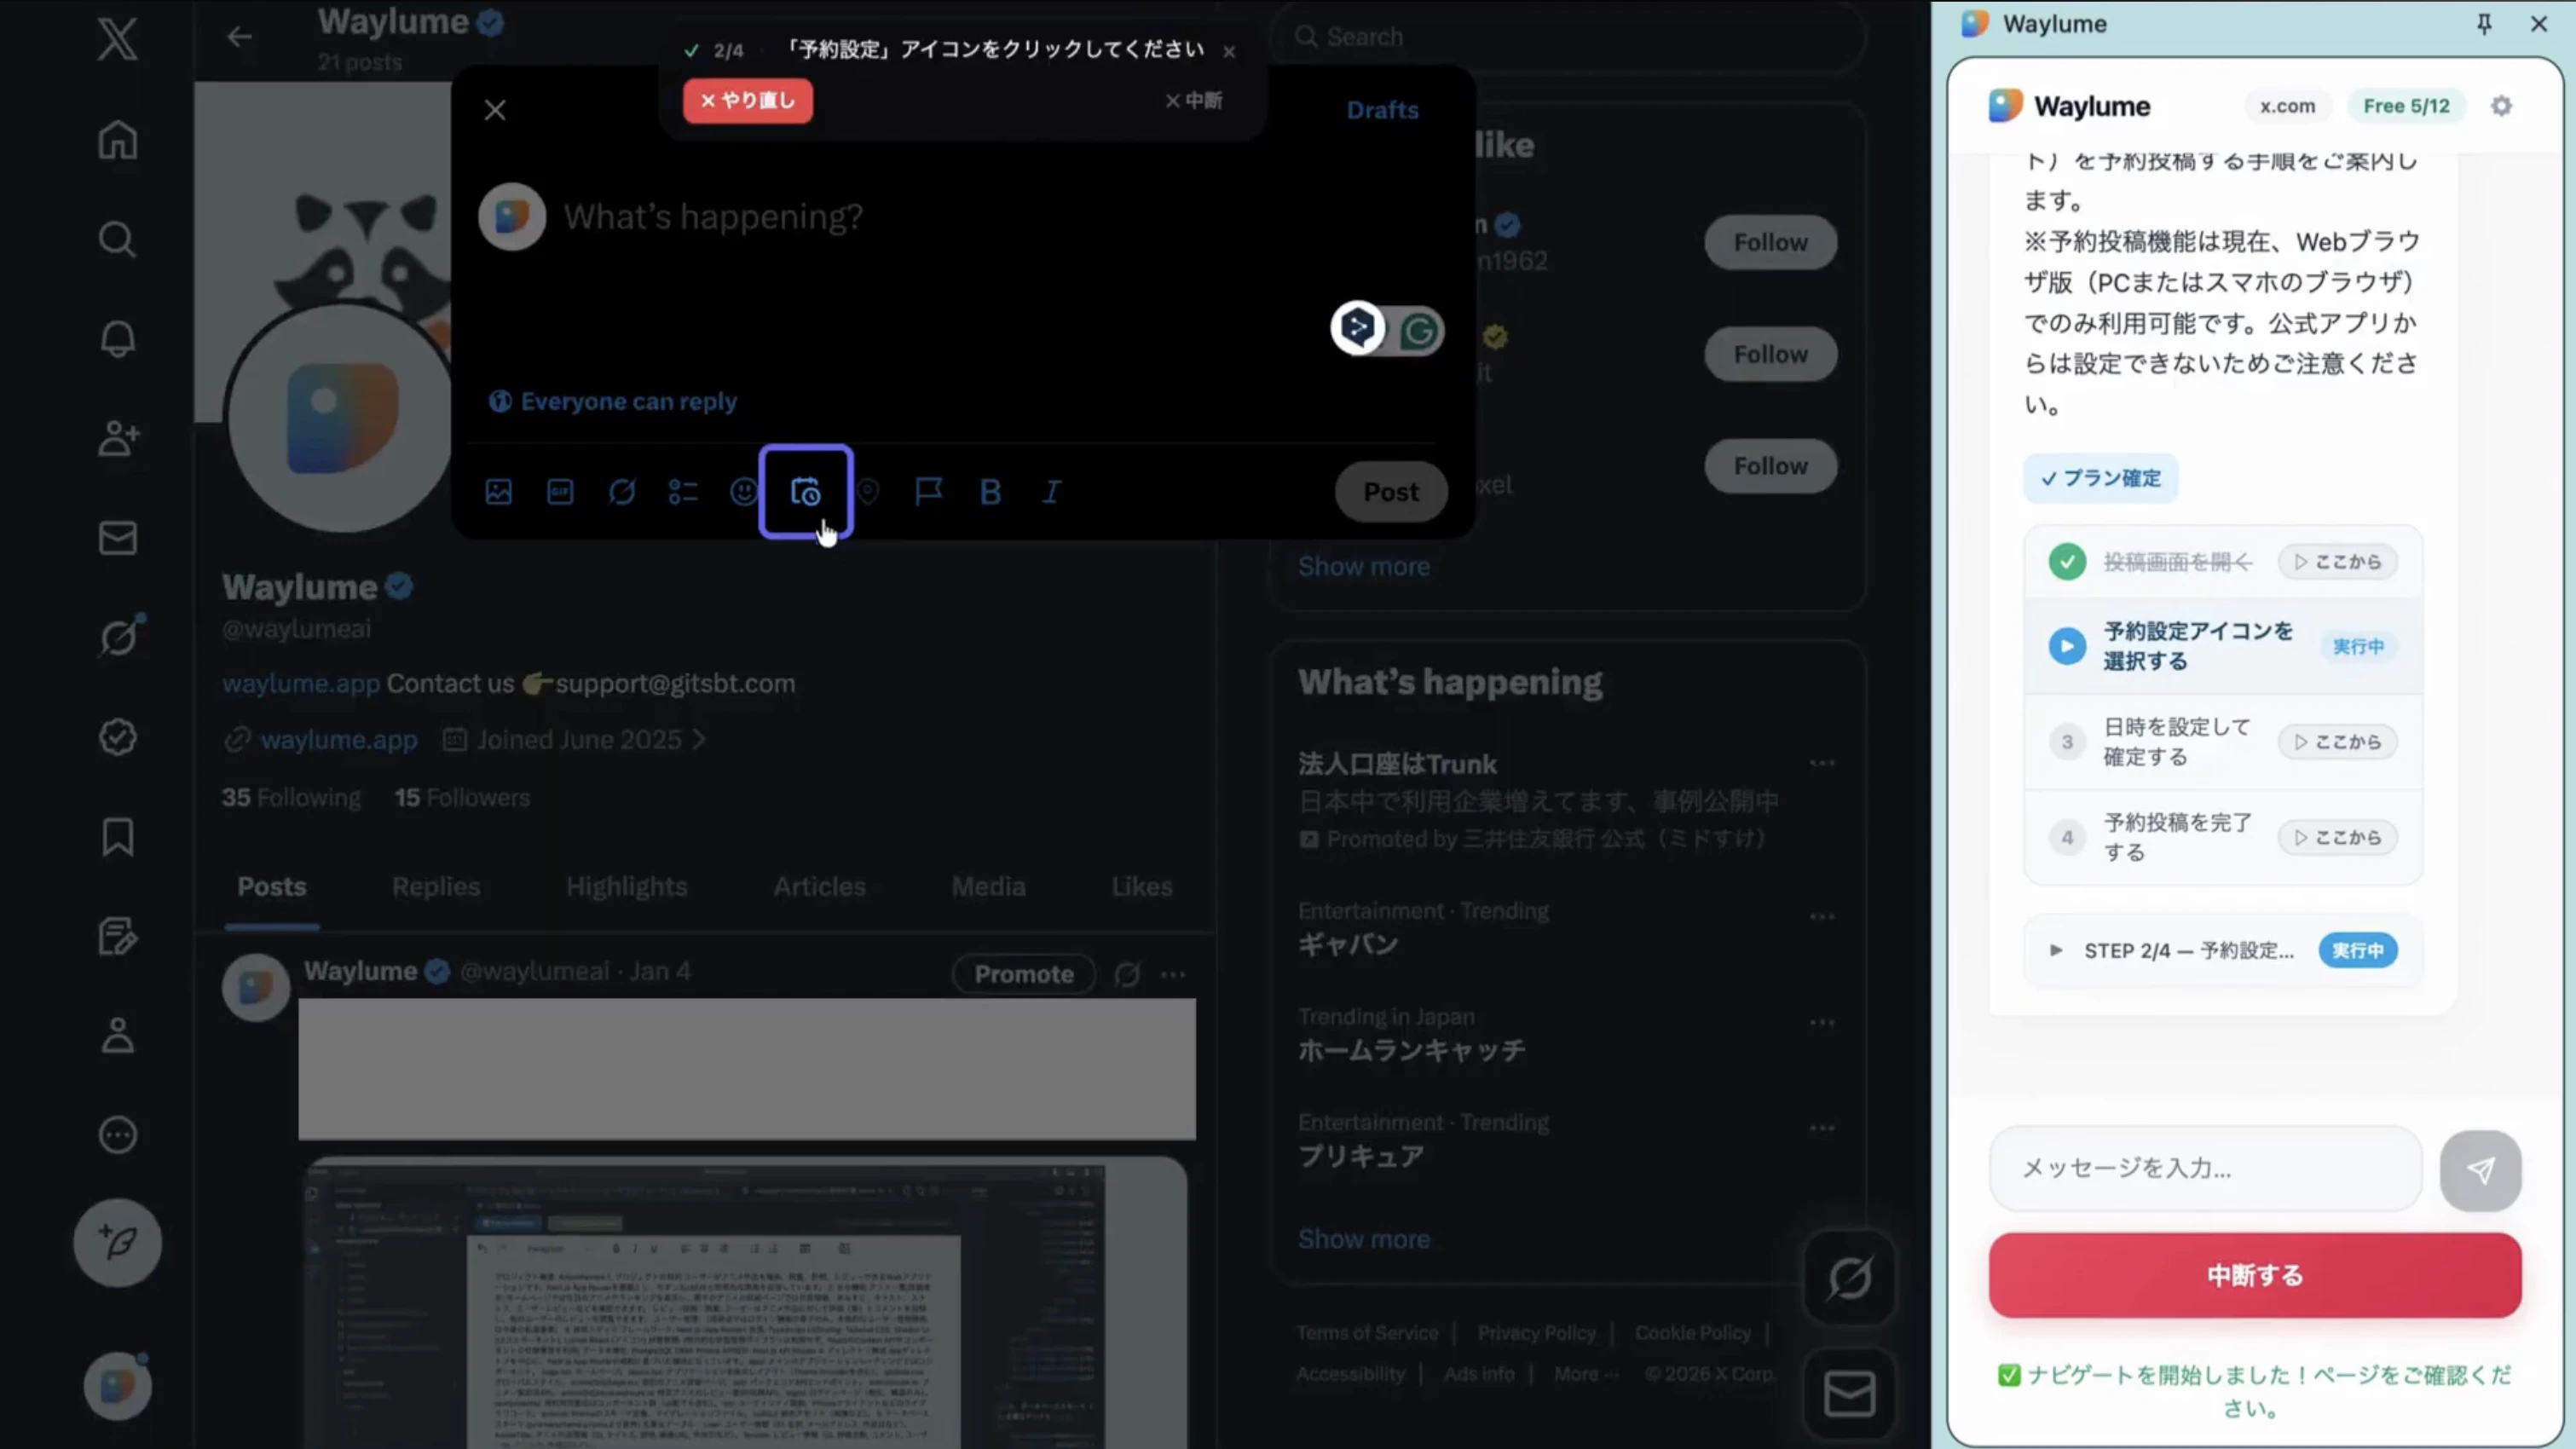Open Grok icon in left sidebar
2576x1449 pixels.
[x=119, y=637]
